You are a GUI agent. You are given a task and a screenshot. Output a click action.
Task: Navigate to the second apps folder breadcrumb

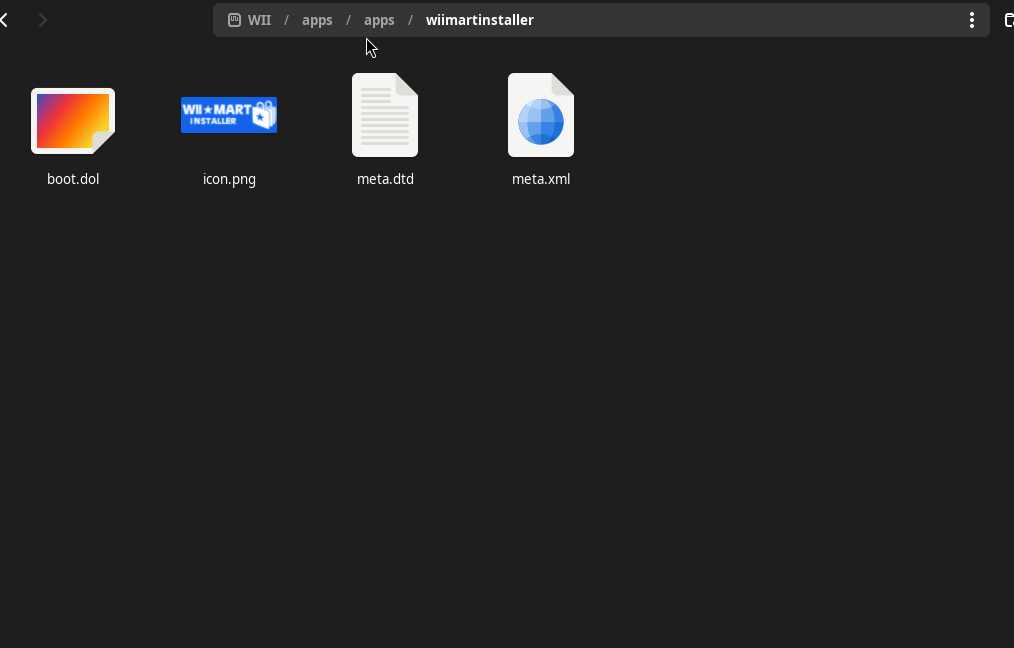pos(379,20)
